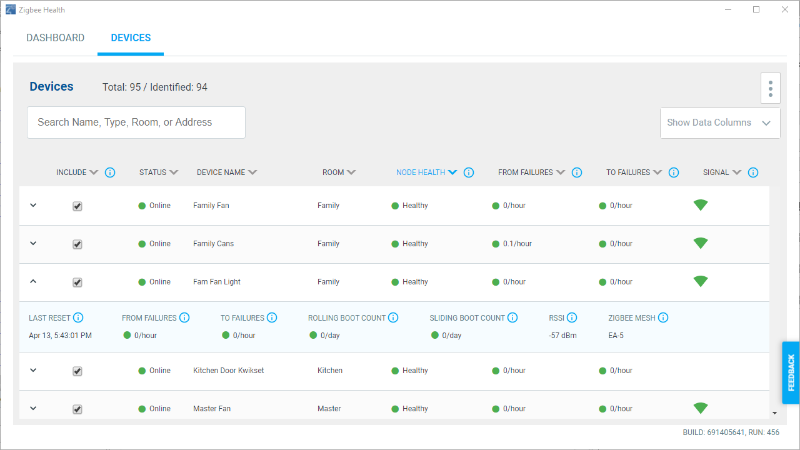
Task: Expand the Kitchen Door Kwikset row
Action: tap(33, 370)
